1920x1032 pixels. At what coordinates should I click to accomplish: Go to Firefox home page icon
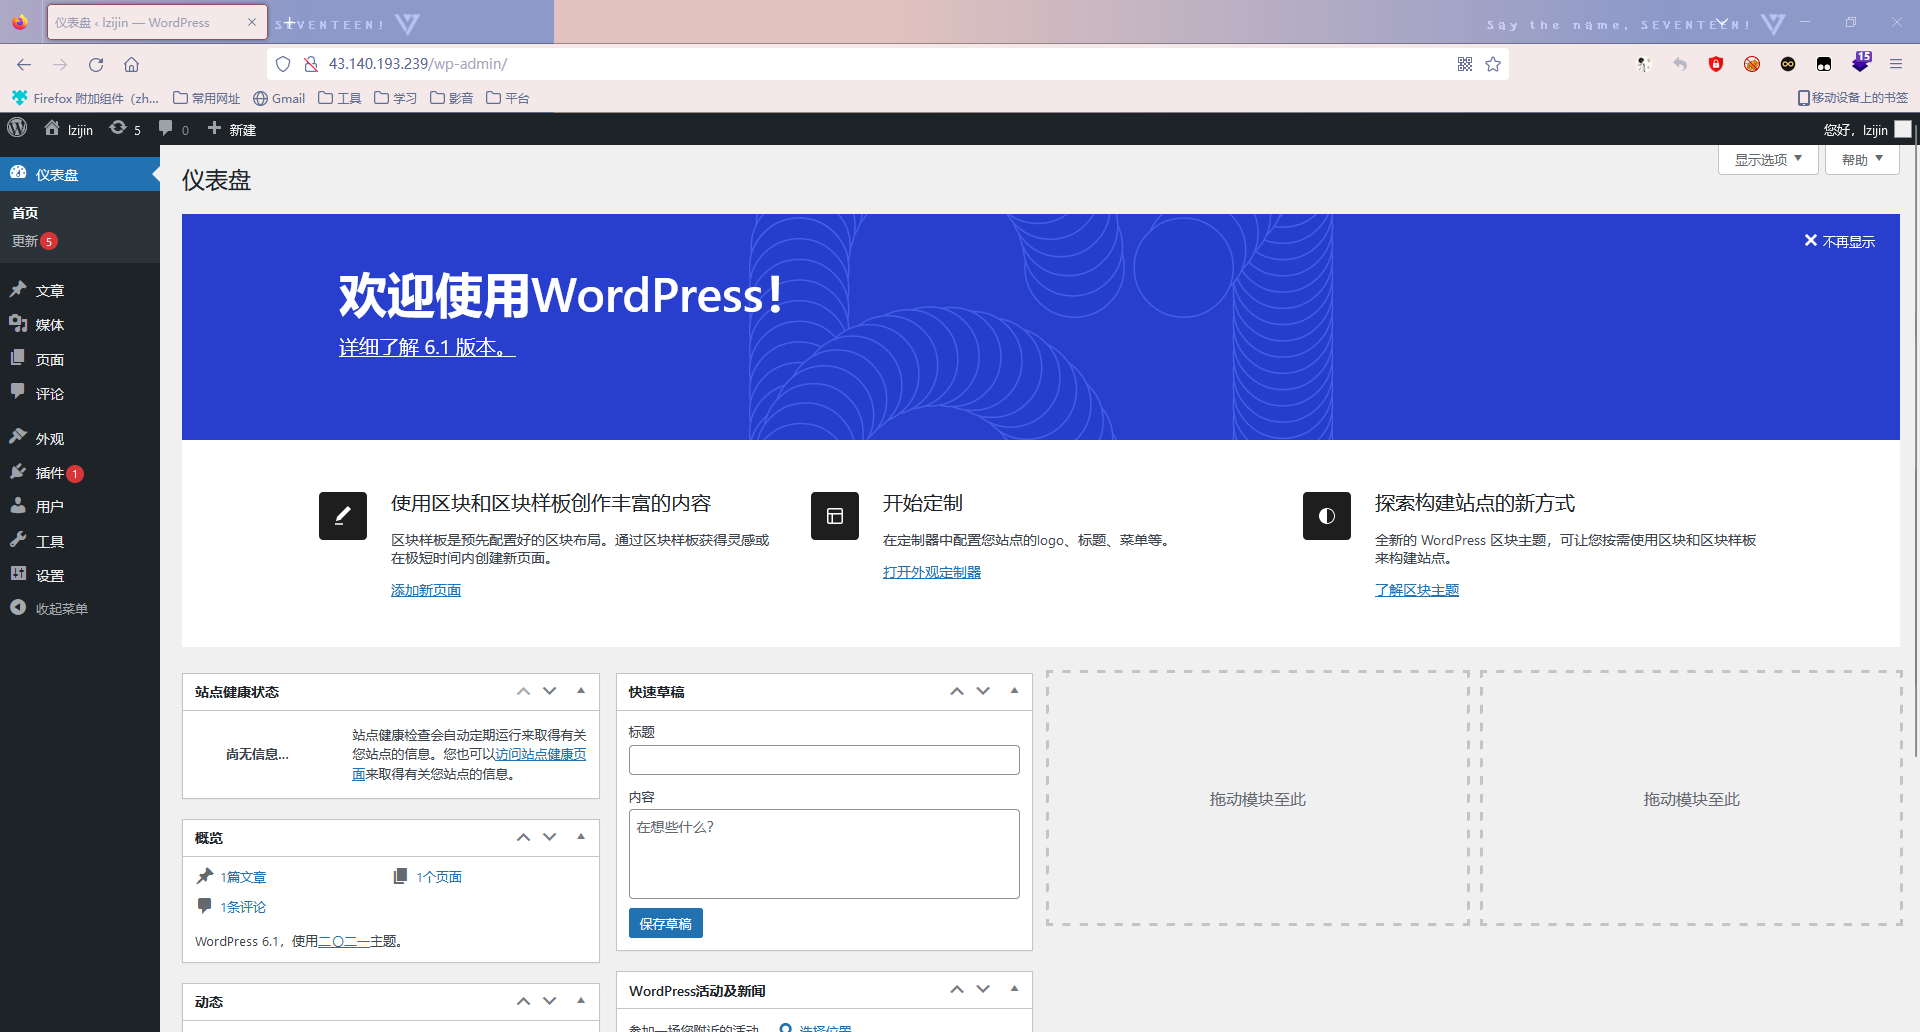131,64
